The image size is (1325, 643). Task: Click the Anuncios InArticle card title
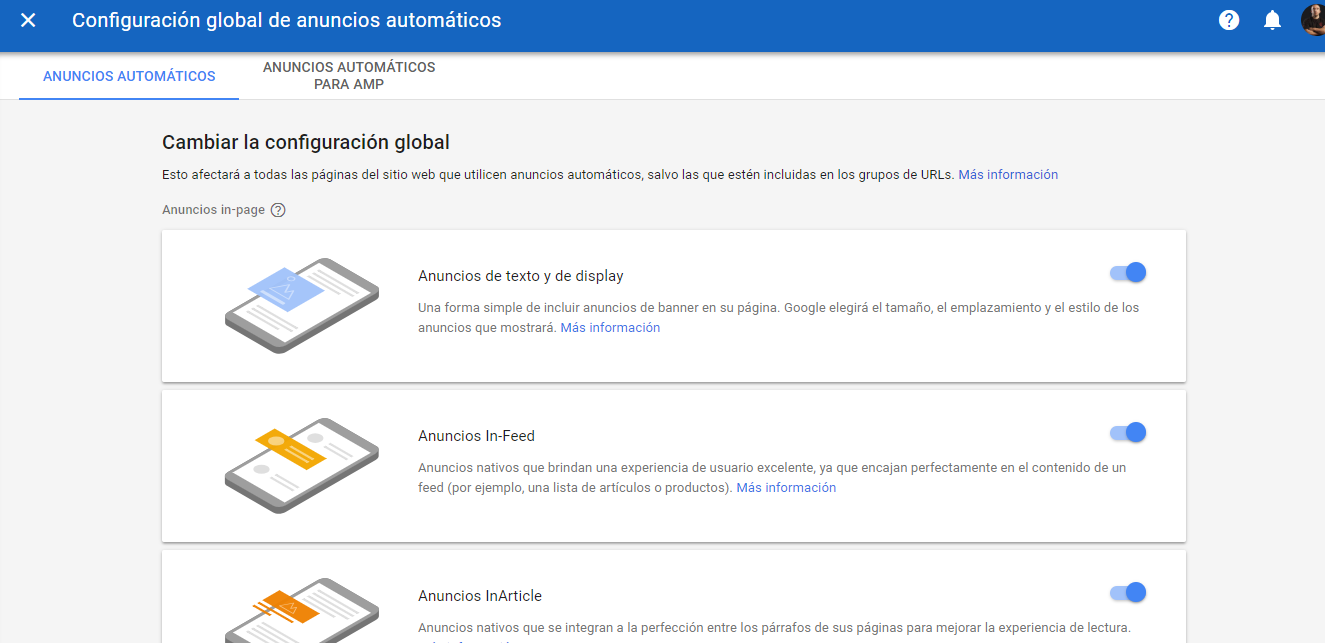coord(479,596)
